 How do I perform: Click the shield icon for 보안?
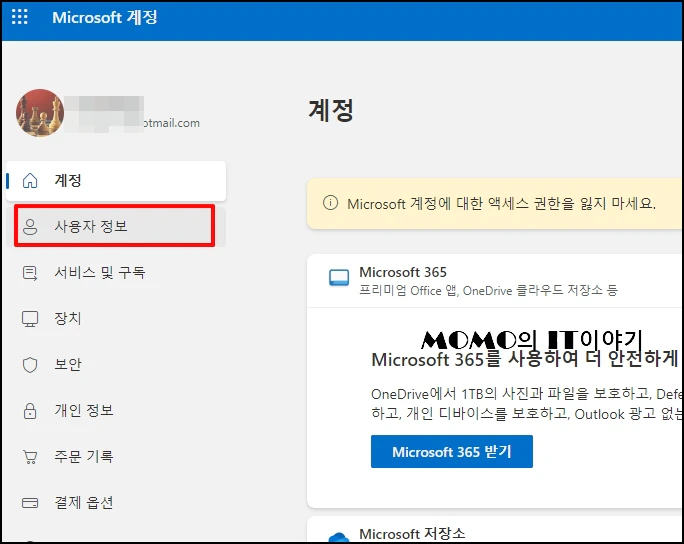(30, 365)
